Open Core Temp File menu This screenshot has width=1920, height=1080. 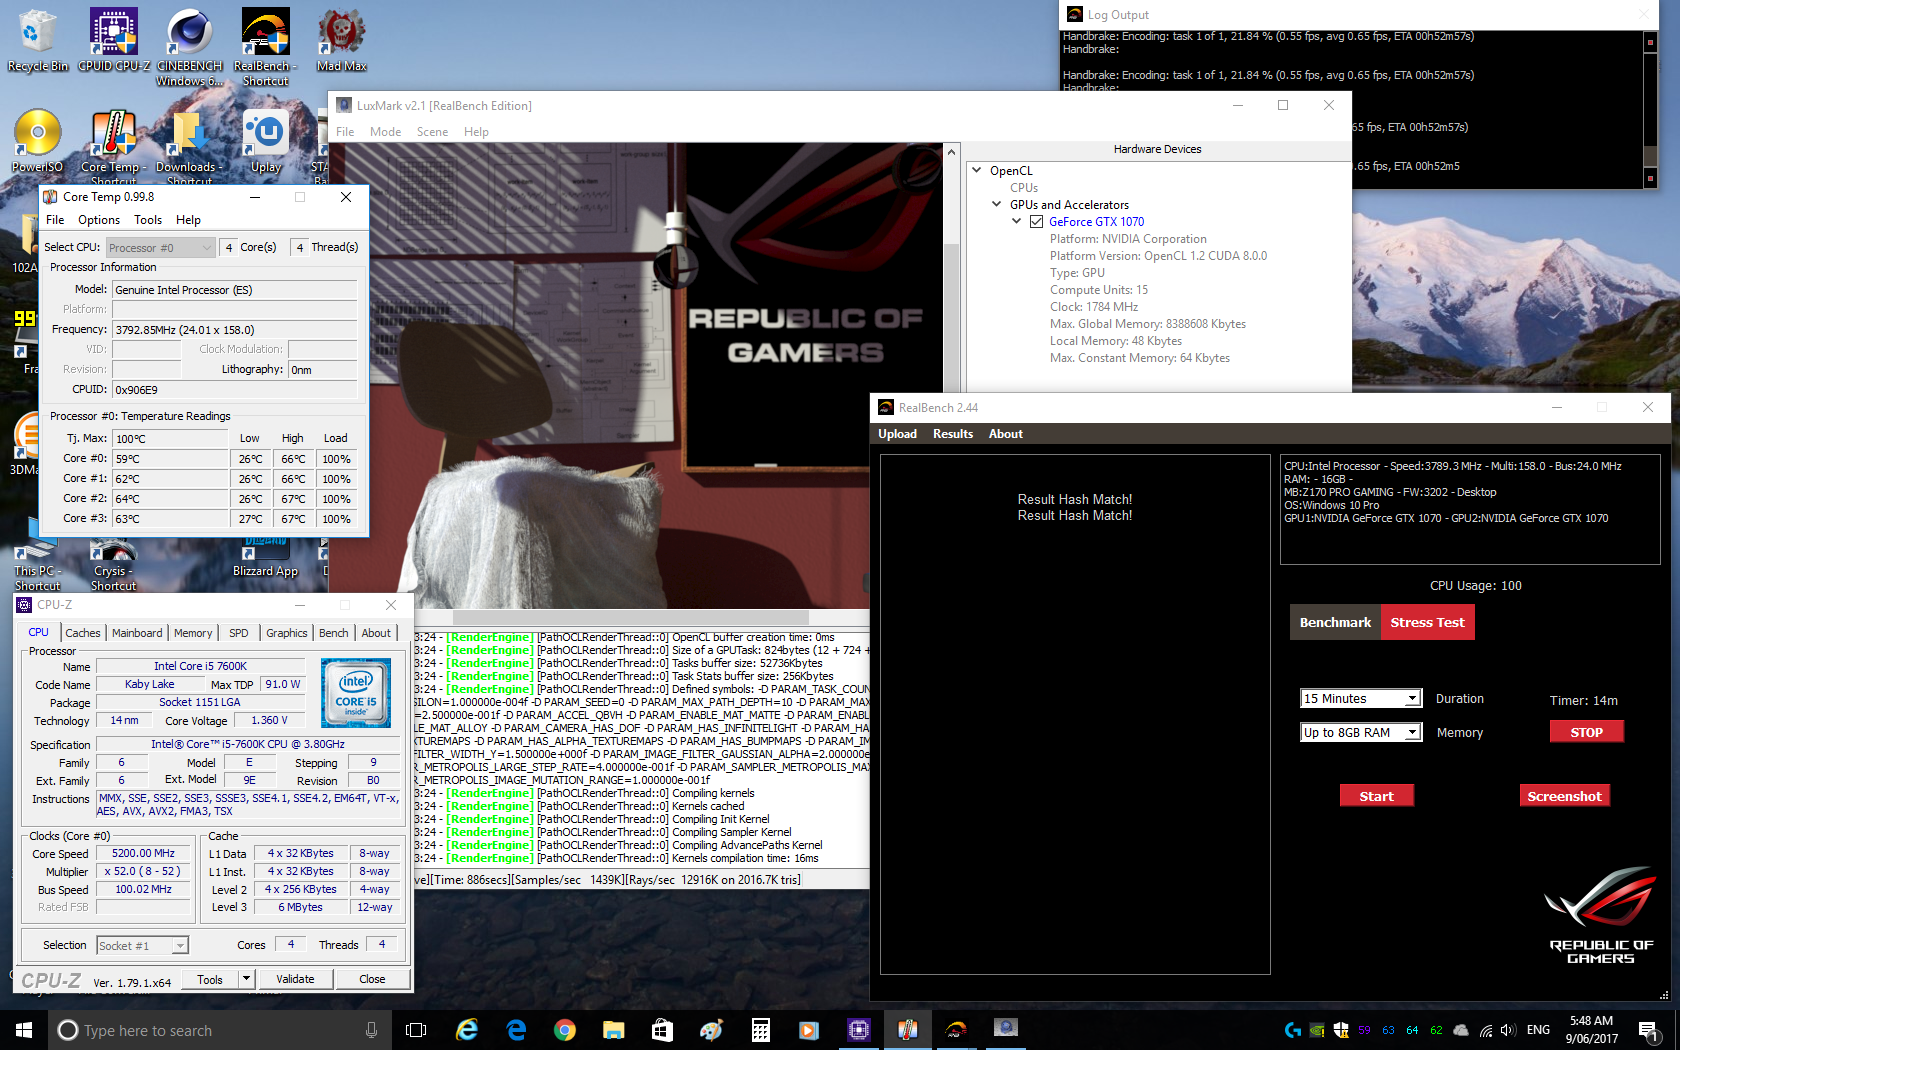(55, 220)
